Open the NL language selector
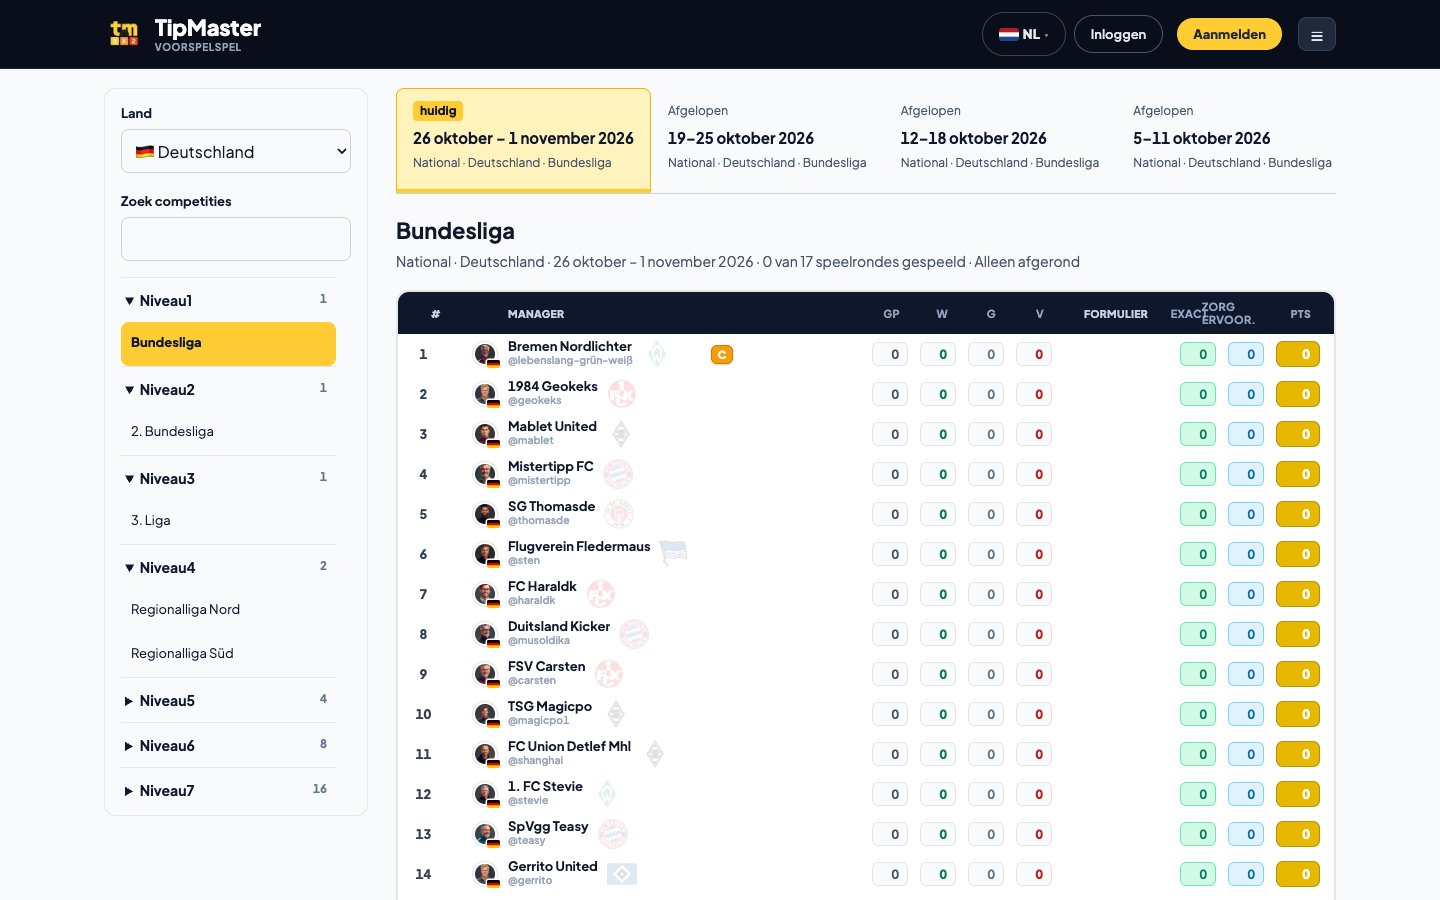Image resolution: width=1440 pixels, height=900 pixels. coord(1024,34)
